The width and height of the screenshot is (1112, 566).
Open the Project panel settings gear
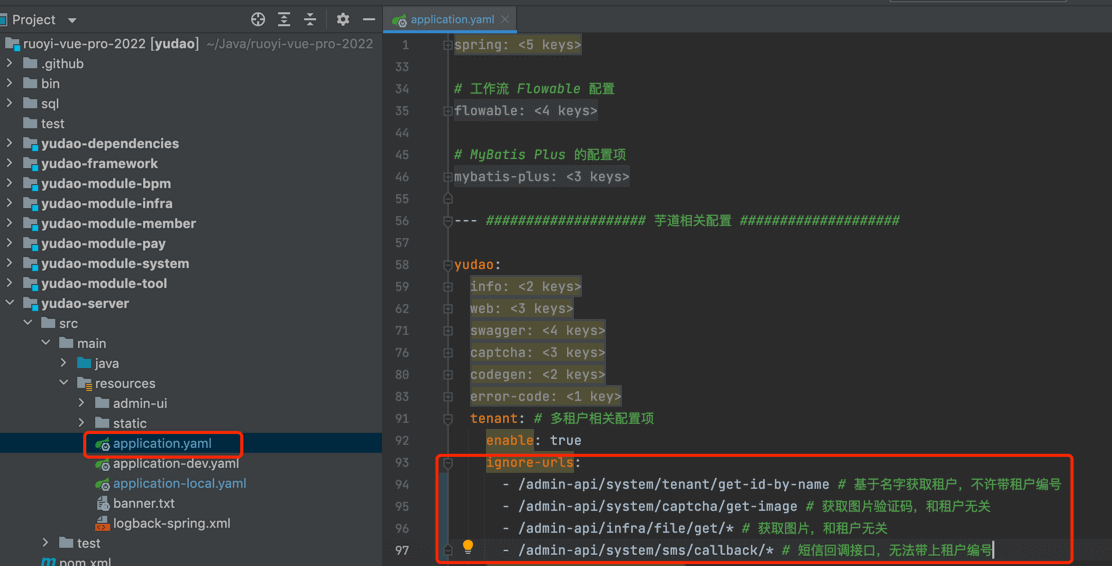click(343, 19)
